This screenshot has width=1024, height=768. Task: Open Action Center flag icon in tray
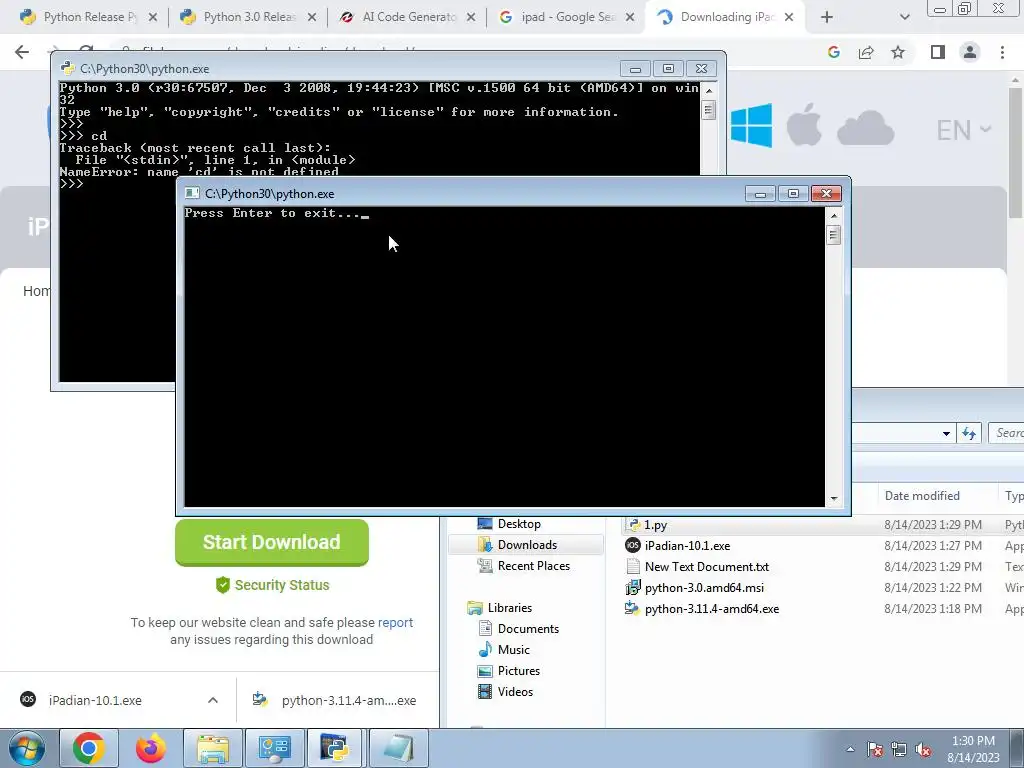[x=875, y=749]
